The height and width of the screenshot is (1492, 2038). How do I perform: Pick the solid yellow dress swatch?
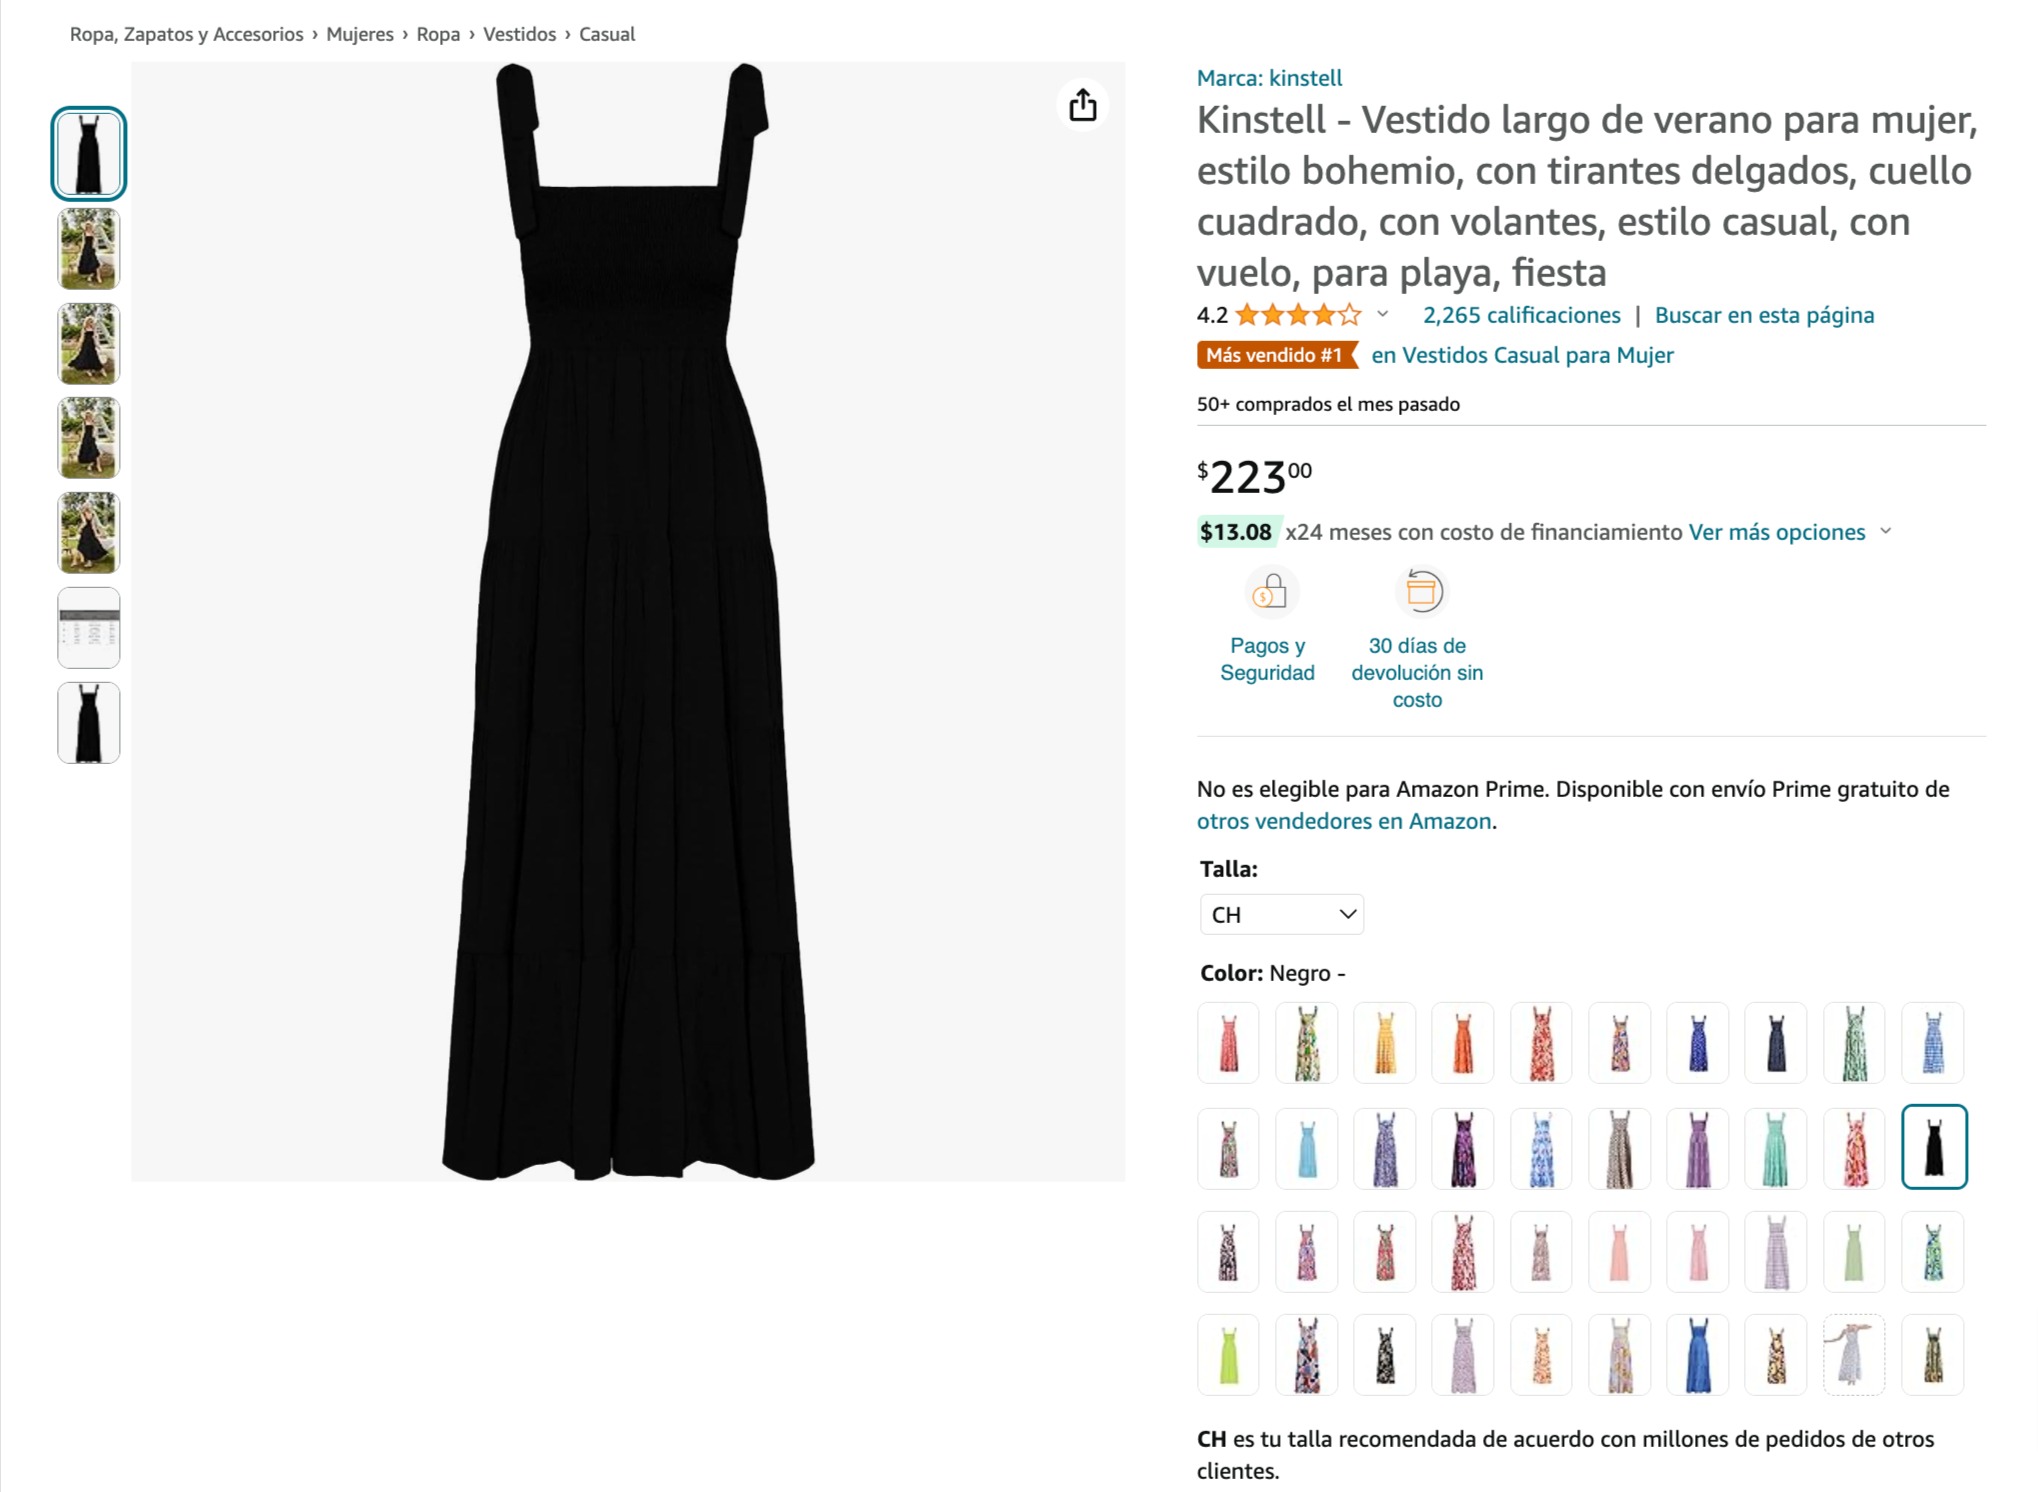[1384, 1043]
